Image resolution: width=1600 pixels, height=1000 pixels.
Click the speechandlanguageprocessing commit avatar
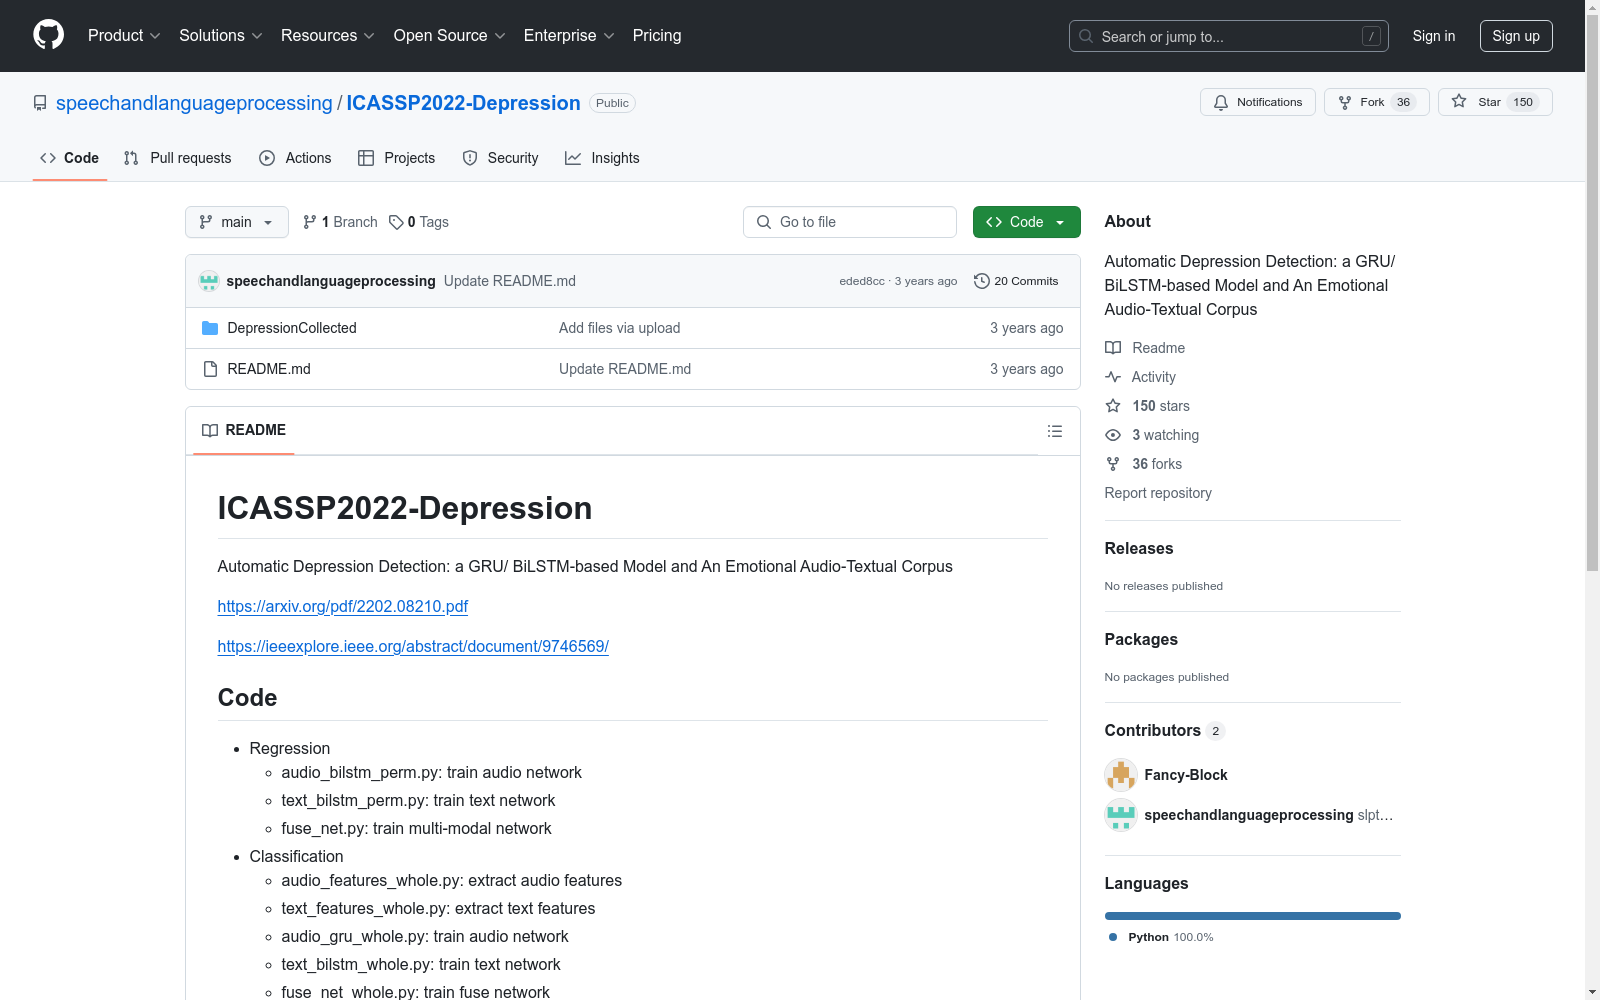click(209, 281)
